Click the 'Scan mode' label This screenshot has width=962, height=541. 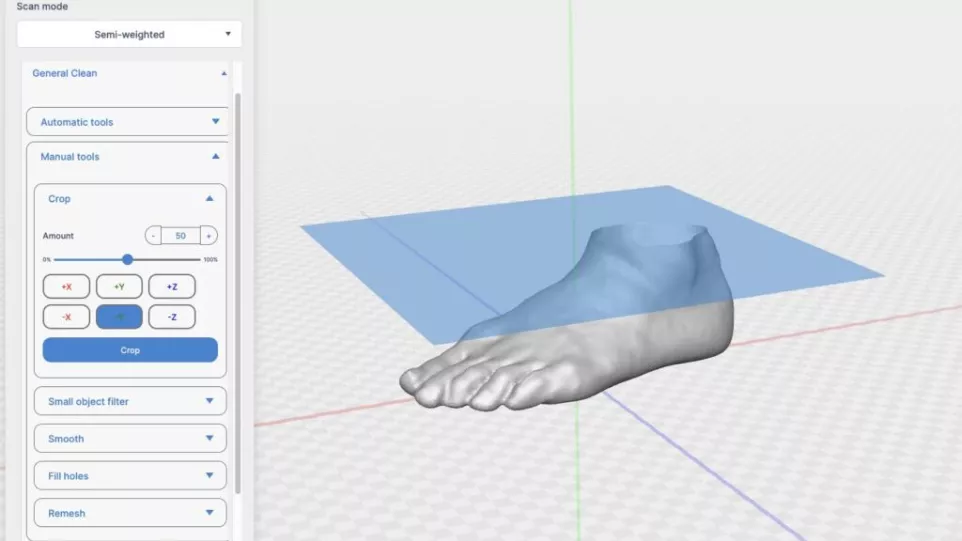click(42, 6)
